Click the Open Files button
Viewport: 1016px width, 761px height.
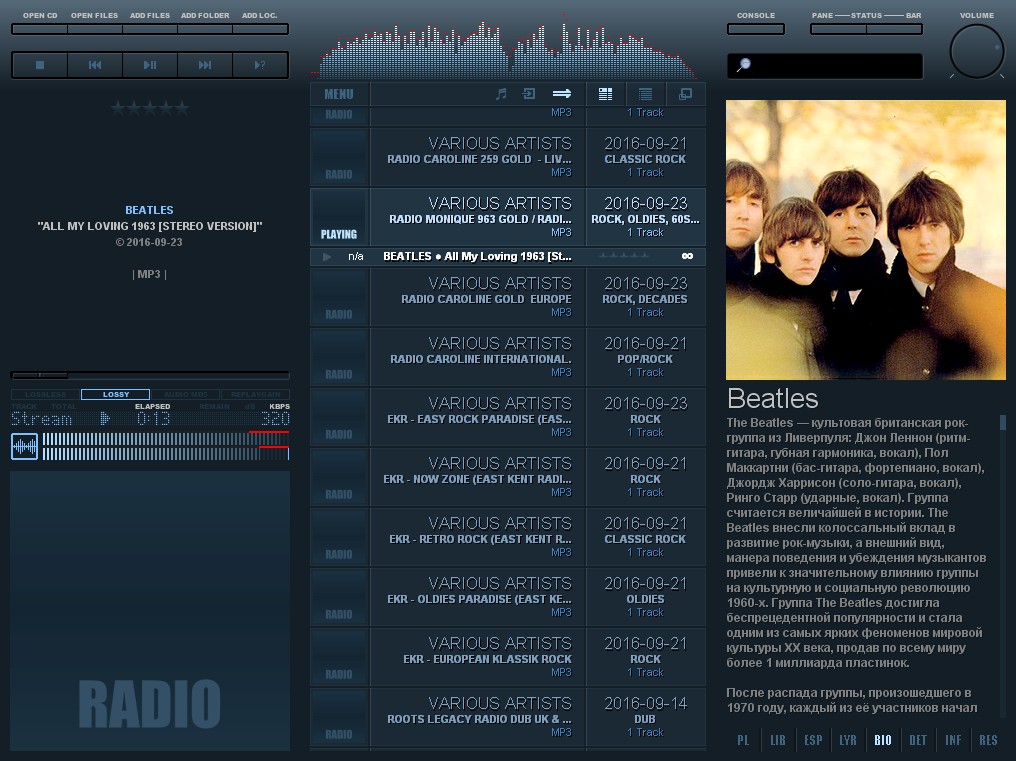95,29
